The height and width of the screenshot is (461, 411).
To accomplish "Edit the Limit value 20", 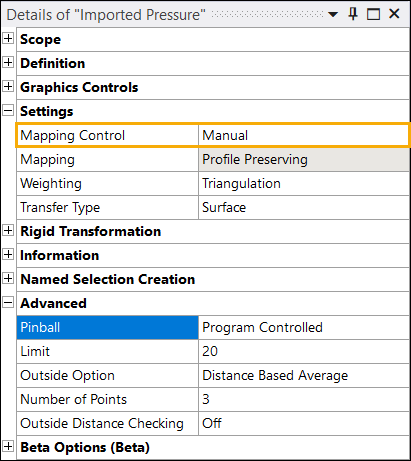I will 304,352.
